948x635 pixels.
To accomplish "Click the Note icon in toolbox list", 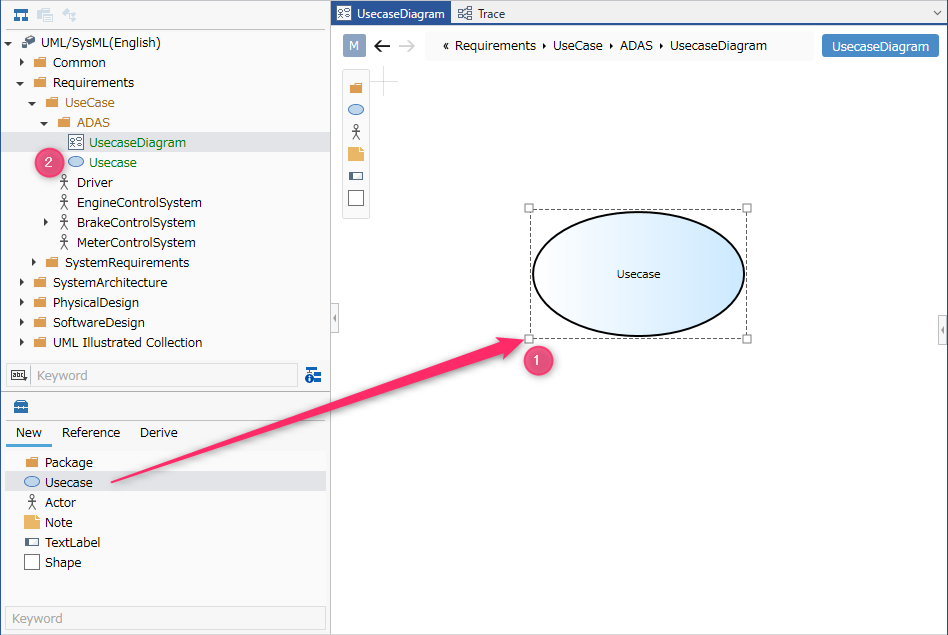I will click(32, 522).
